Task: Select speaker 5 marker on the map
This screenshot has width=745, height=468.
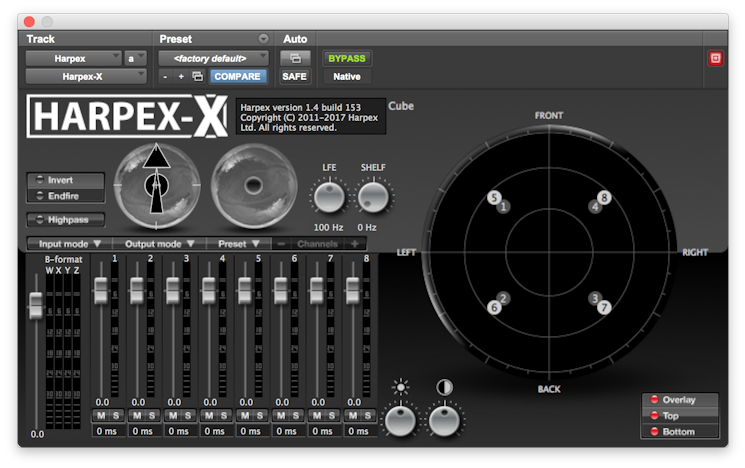Action: (x=494, y=198)
